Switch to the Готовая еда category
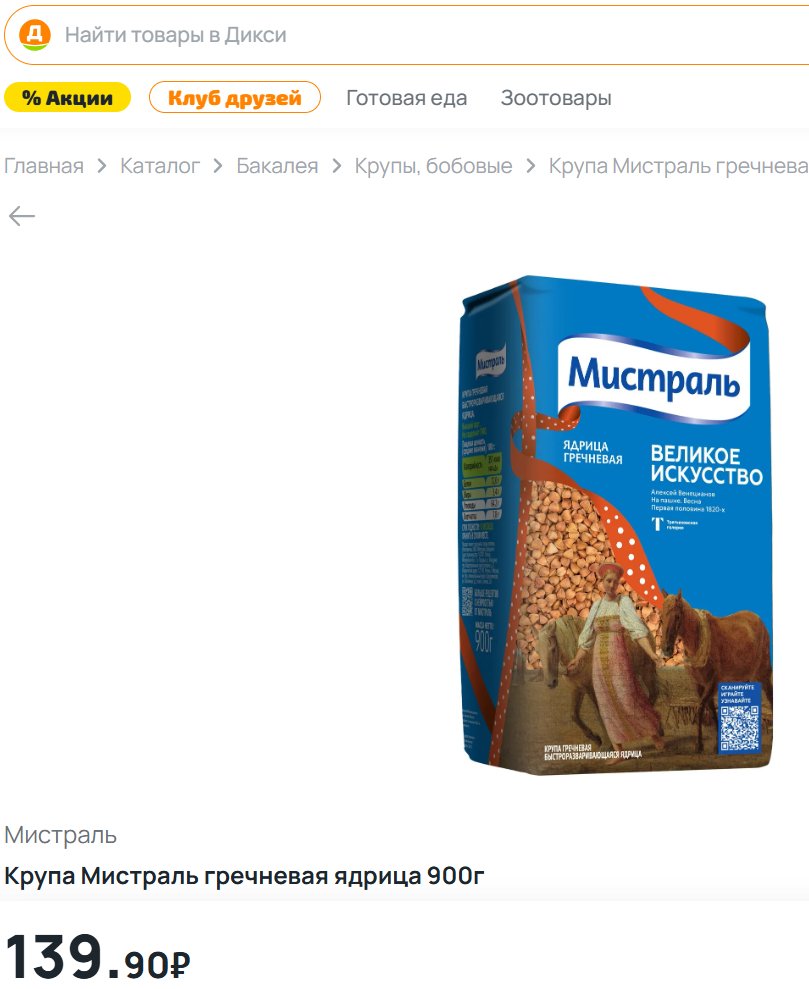809x989 pixels. (x=407, y=98)
